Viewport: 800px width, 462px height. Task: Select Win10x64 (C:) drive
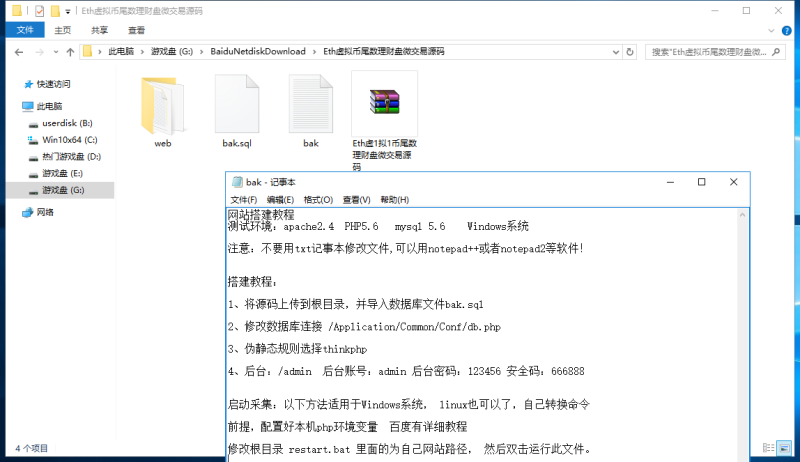[69, 140]
